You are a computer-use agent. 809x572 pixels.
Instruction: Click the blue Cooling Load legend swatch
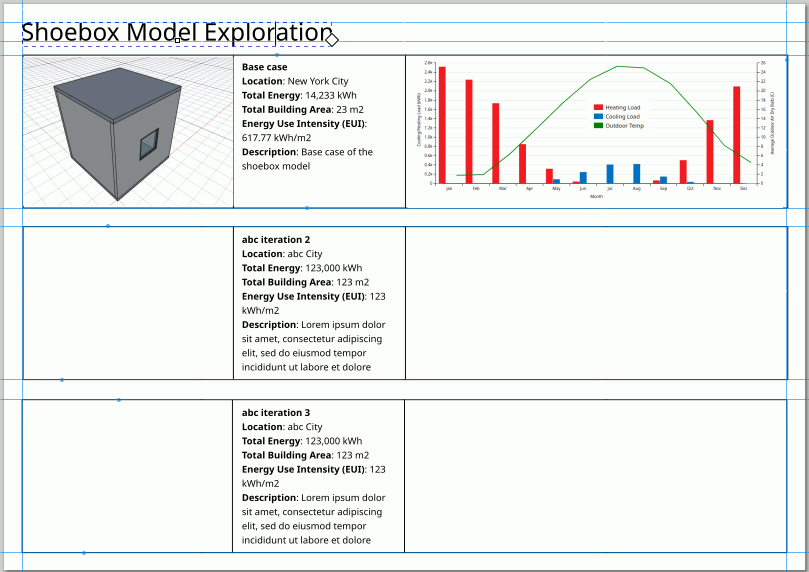599,116
